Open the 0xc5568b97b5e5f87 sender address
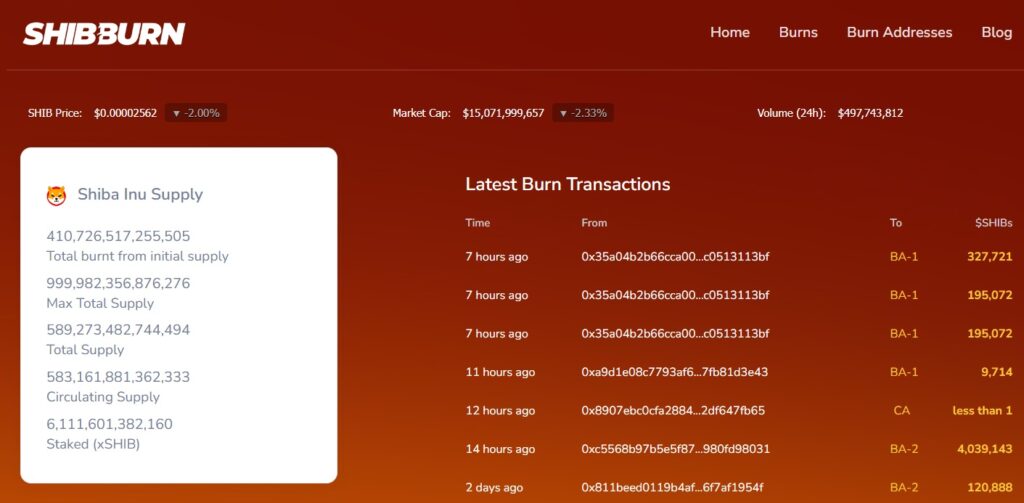 [675, 449]
